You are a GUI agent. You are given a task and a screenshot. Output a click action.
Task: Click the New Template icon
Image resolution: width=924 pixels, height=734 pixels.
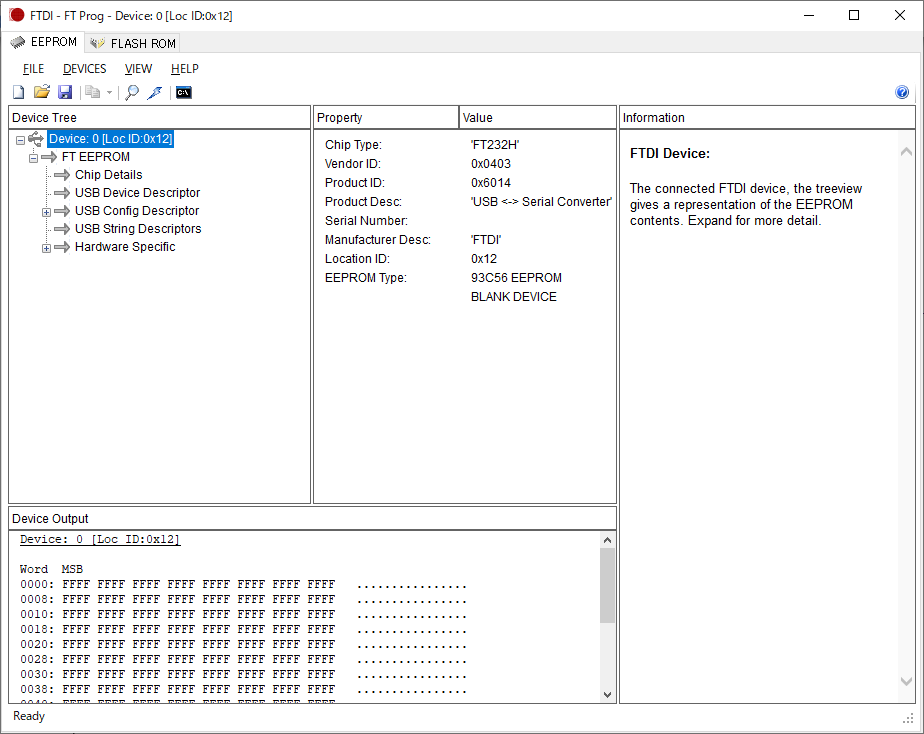[x=18, y=93]
